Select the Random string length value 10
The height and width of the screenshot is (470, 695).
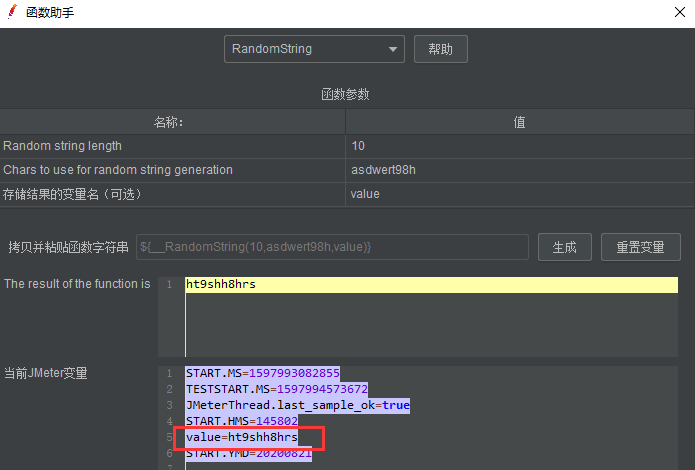pos(519,146)
